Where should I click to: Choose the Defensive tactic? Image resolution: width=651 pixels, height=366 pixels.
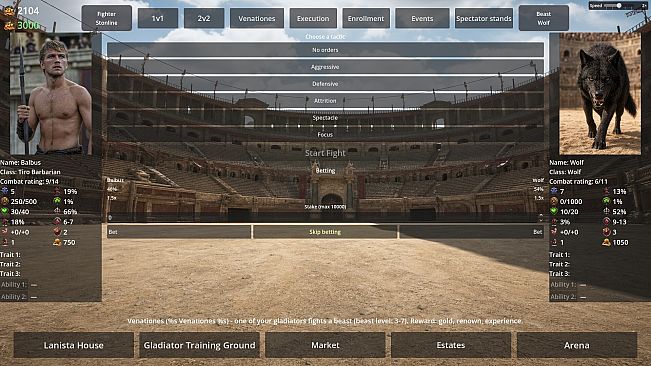pyautogui.click(x=325, y=84)
